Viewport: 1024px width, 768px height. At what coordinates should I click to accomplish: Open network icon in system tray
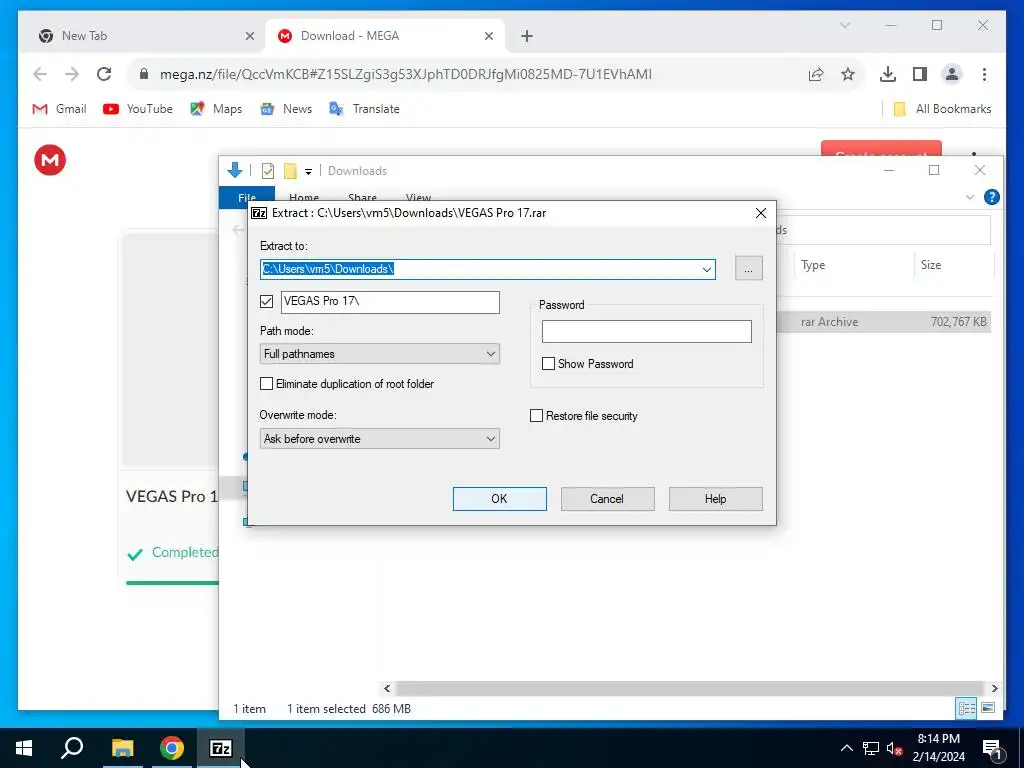(871, 748)
